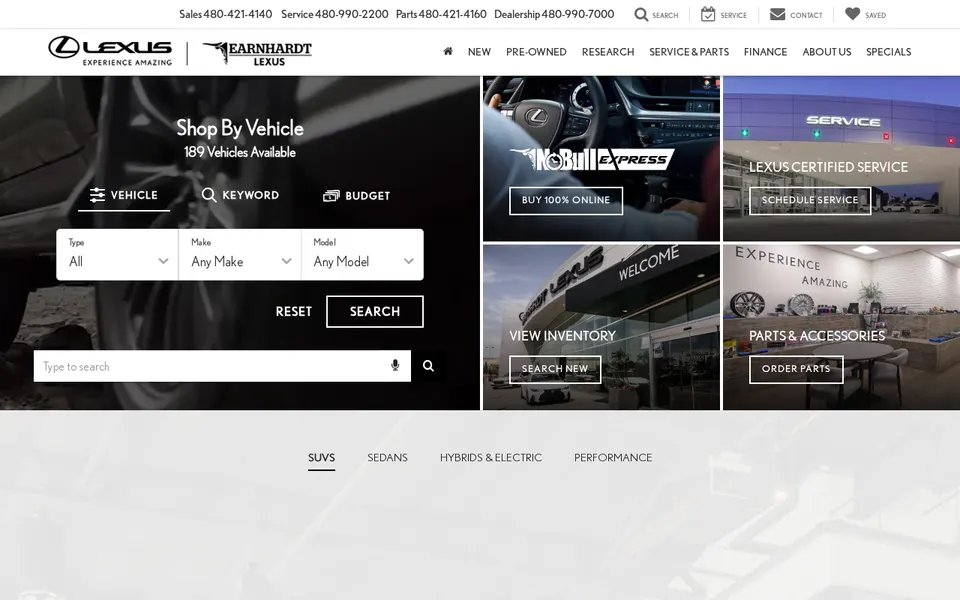This screenshot has height=600, width=960.
Task: Click the SEARCH button under vehicle filters
Action: [x=375, y=312]
